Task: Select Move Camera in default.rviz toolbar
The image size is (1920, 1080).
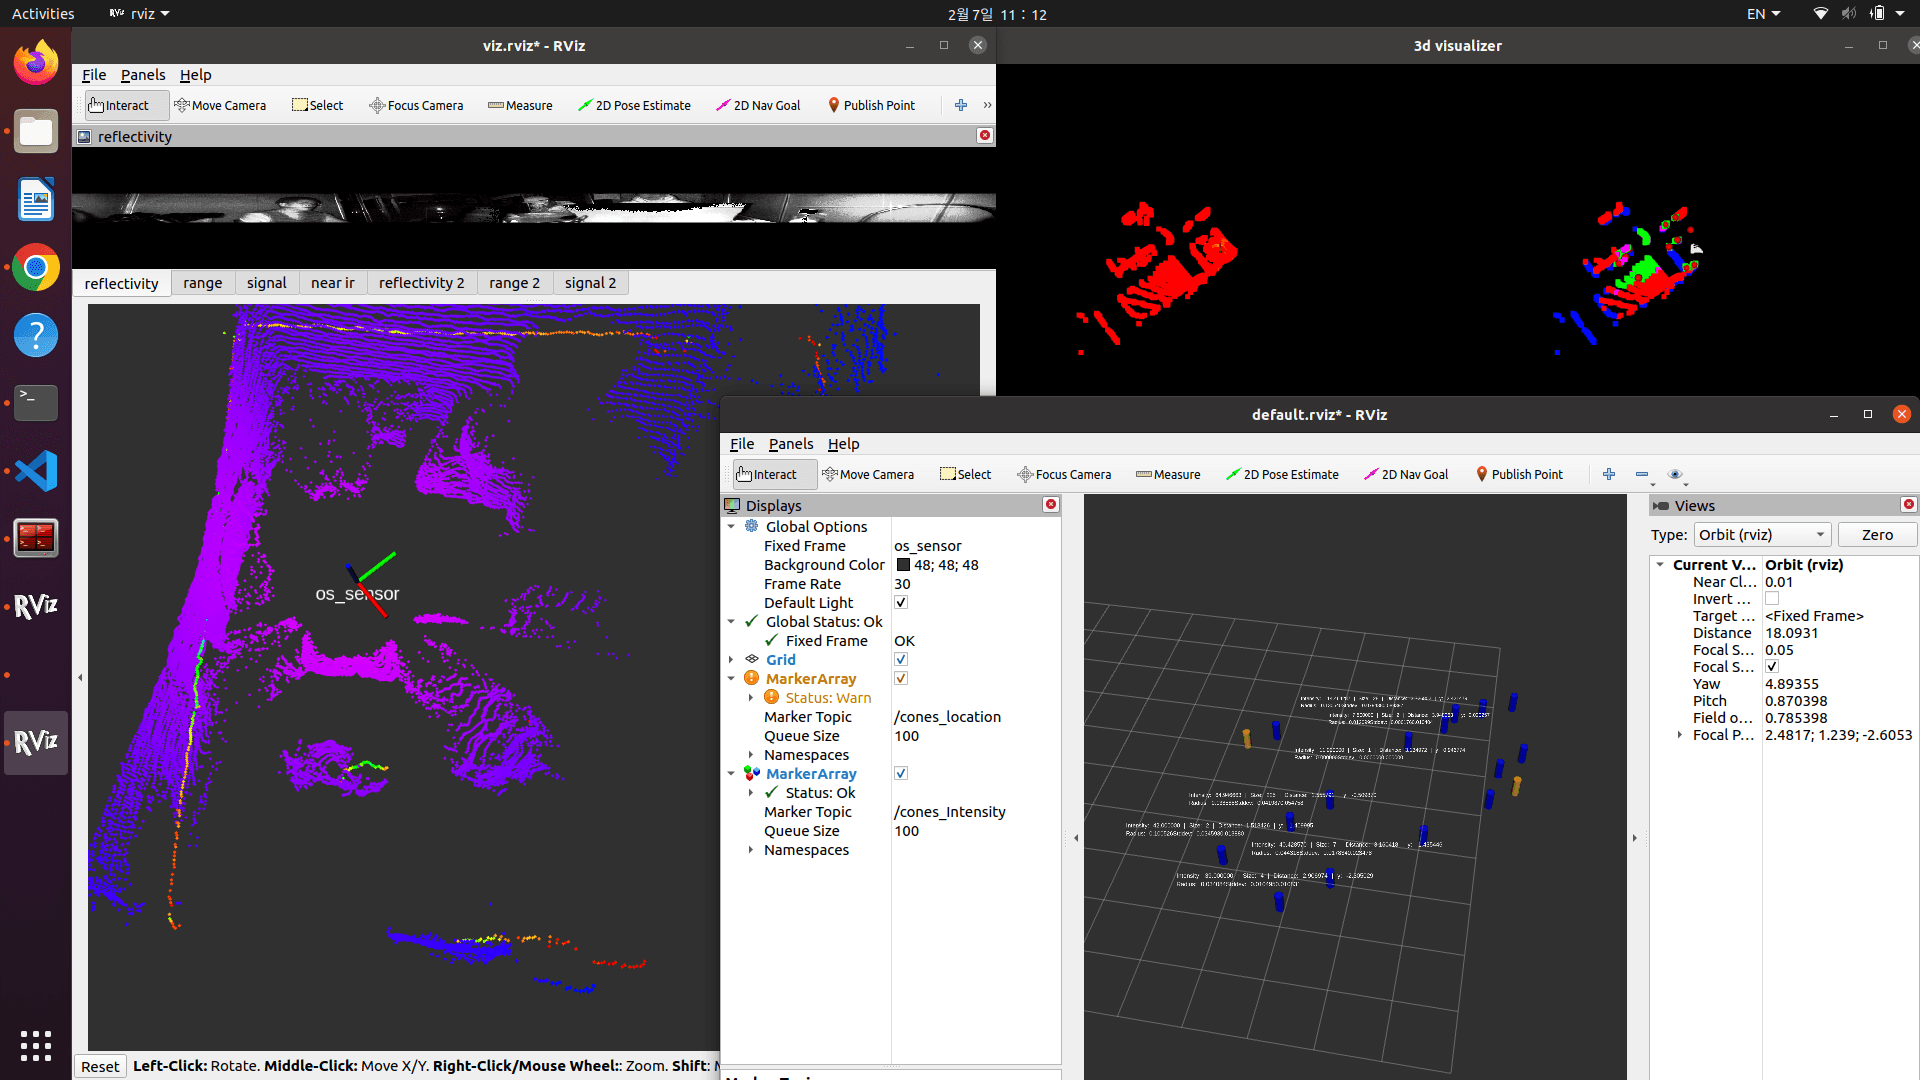Action: [868, 474]
